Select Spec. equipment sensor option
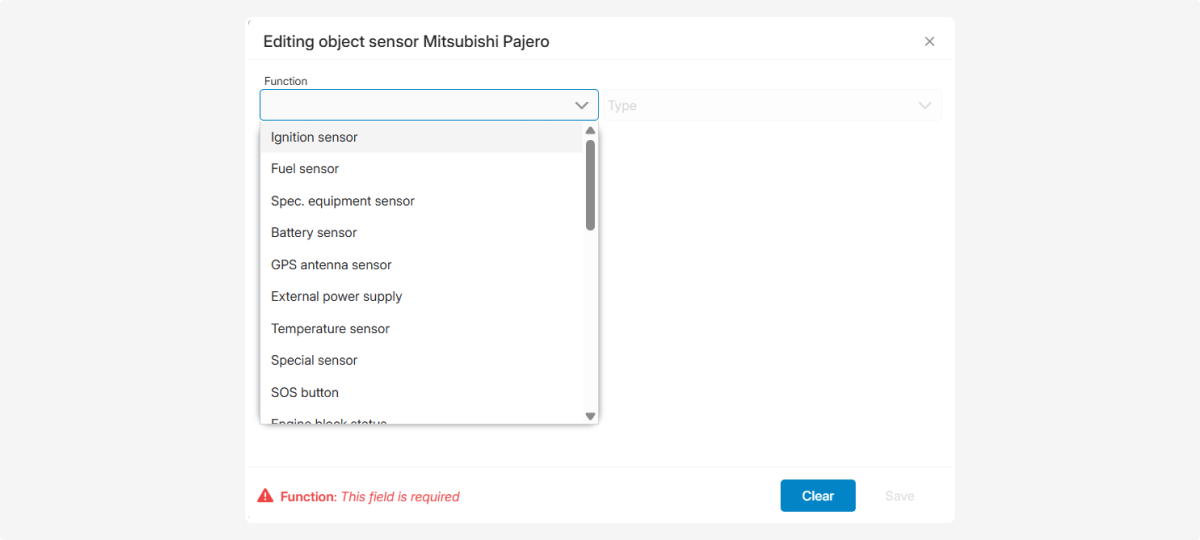This screenshot has width=1200, height=540. tap(342, 201)
